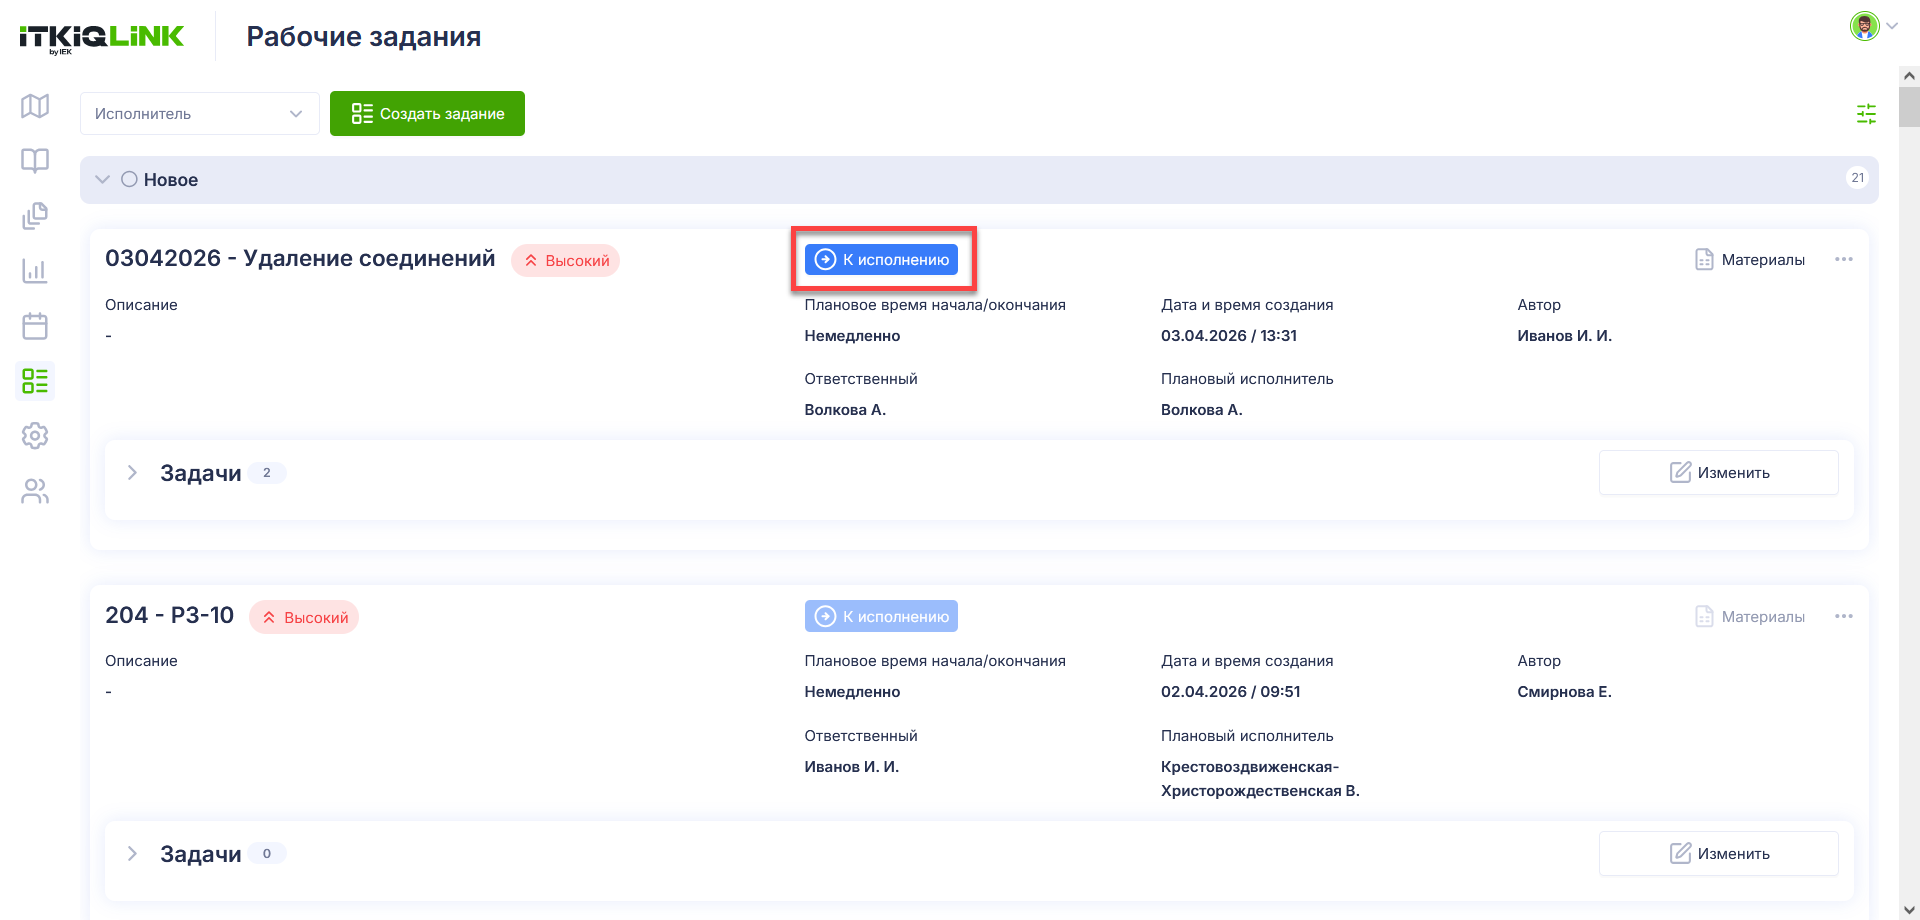Open the user avatar menu
The height and width of the screenshot is (920, 1920).
[x=1873, y=26]
